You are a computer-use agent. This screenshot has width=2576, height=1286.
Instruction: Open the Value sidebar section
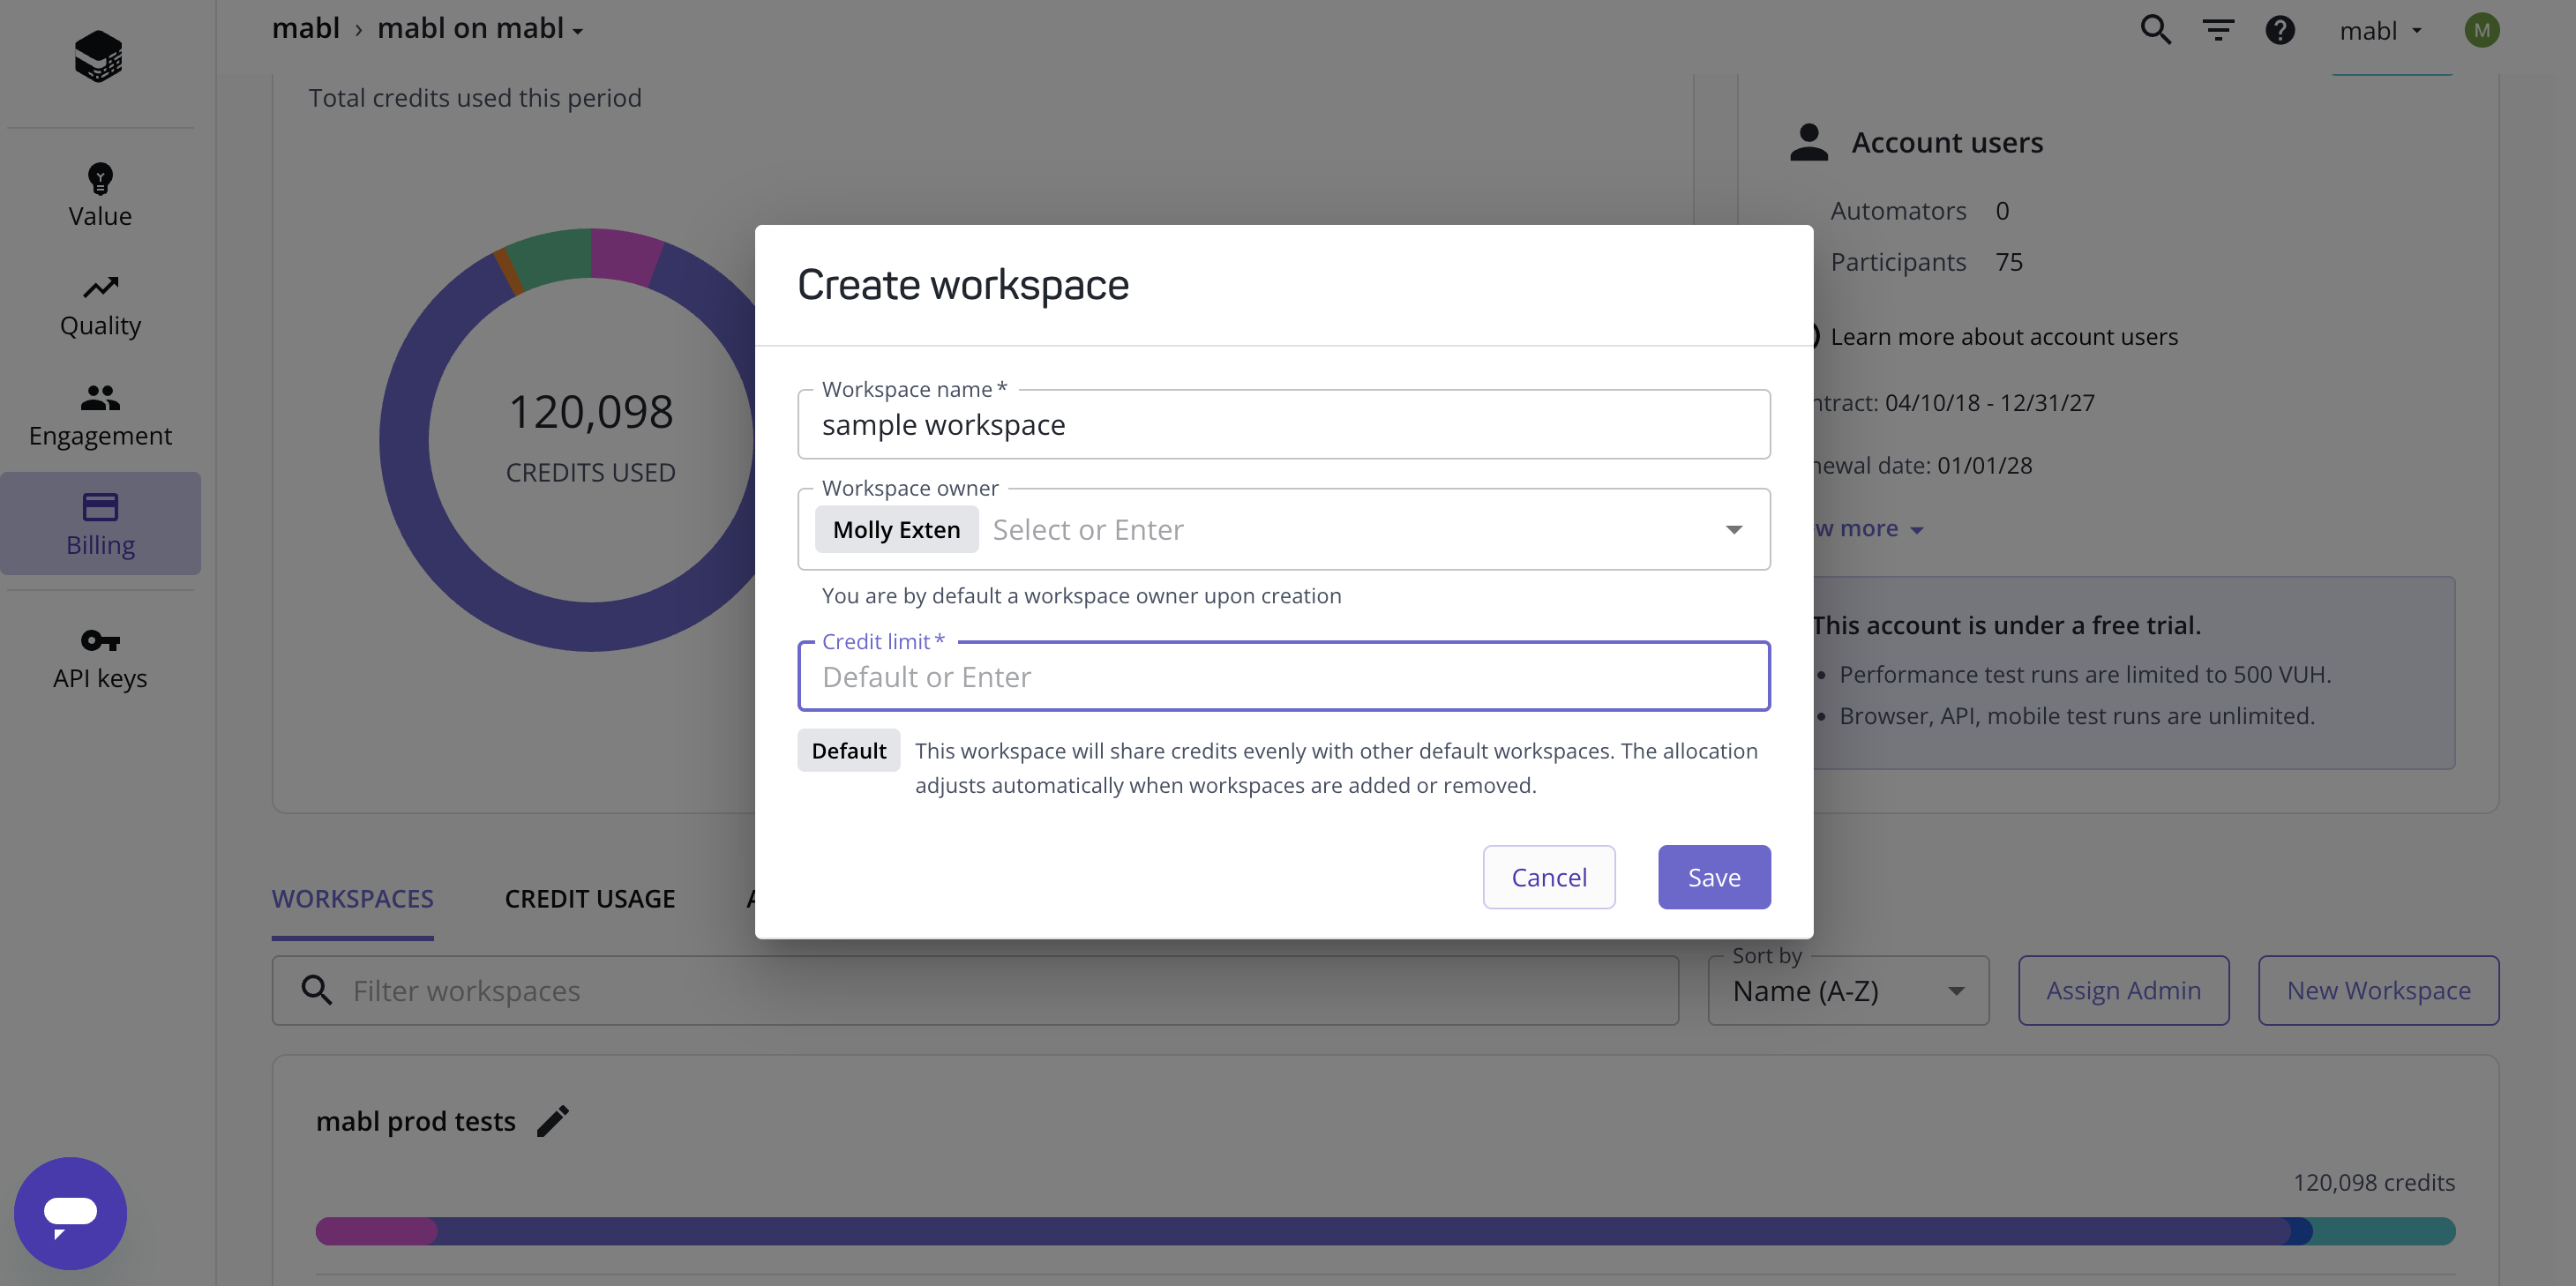point(100,196)
